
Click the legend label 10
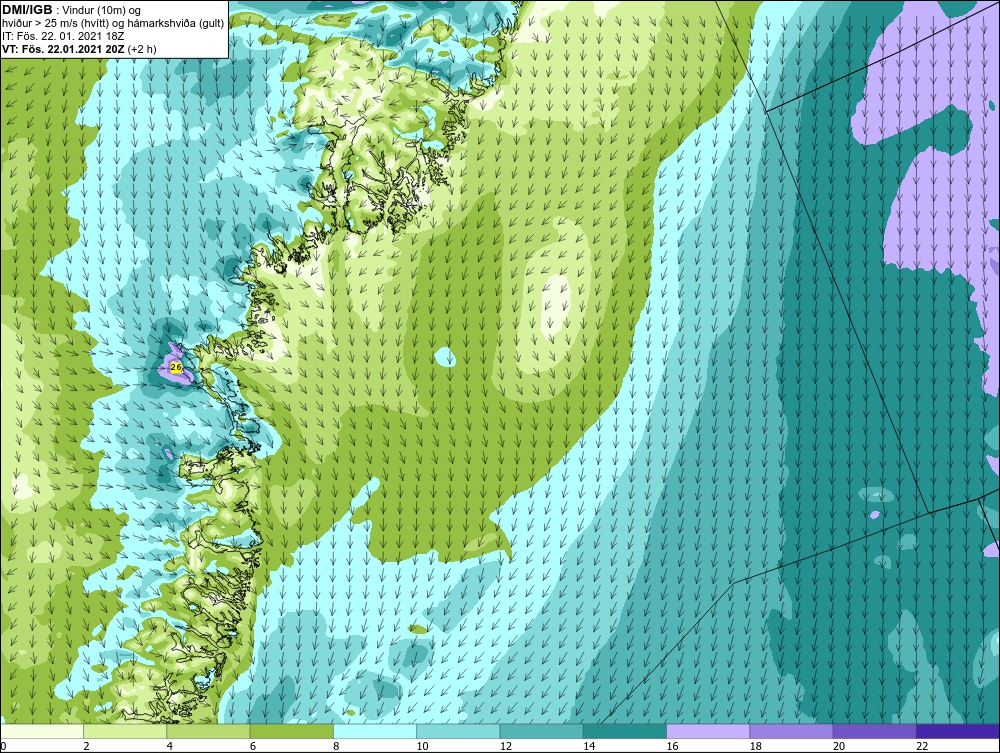tap(422, 746)
